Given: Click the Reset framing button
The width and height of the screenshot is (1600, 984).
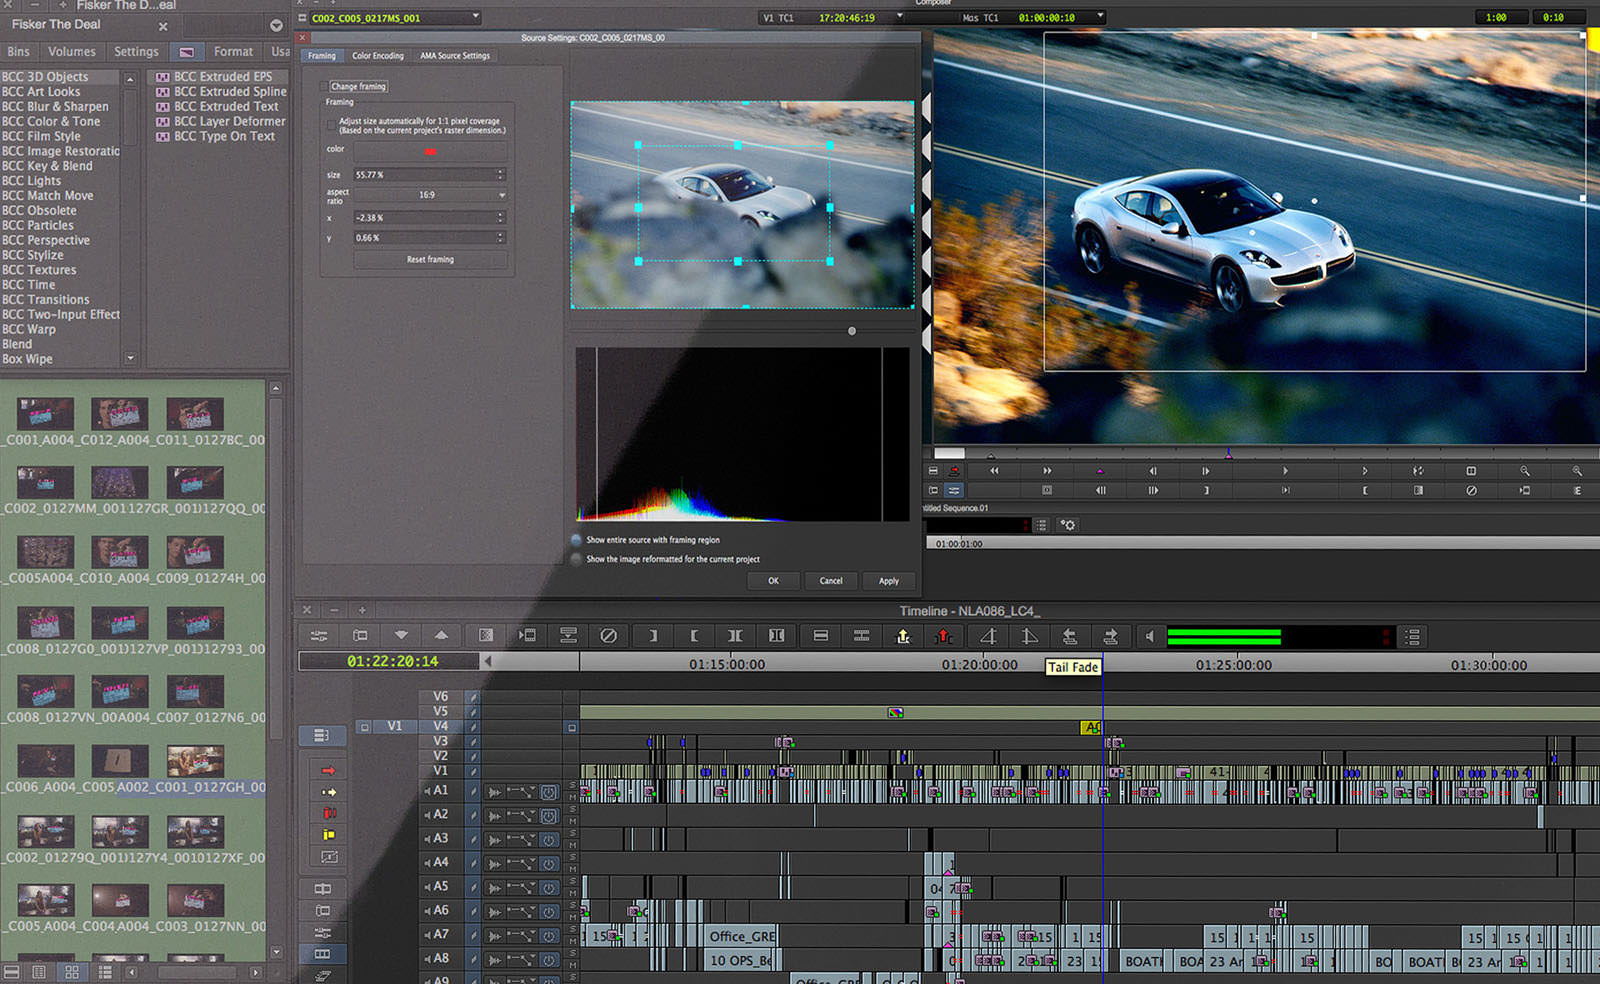Looking at the screenshot, I should point(430,259).
